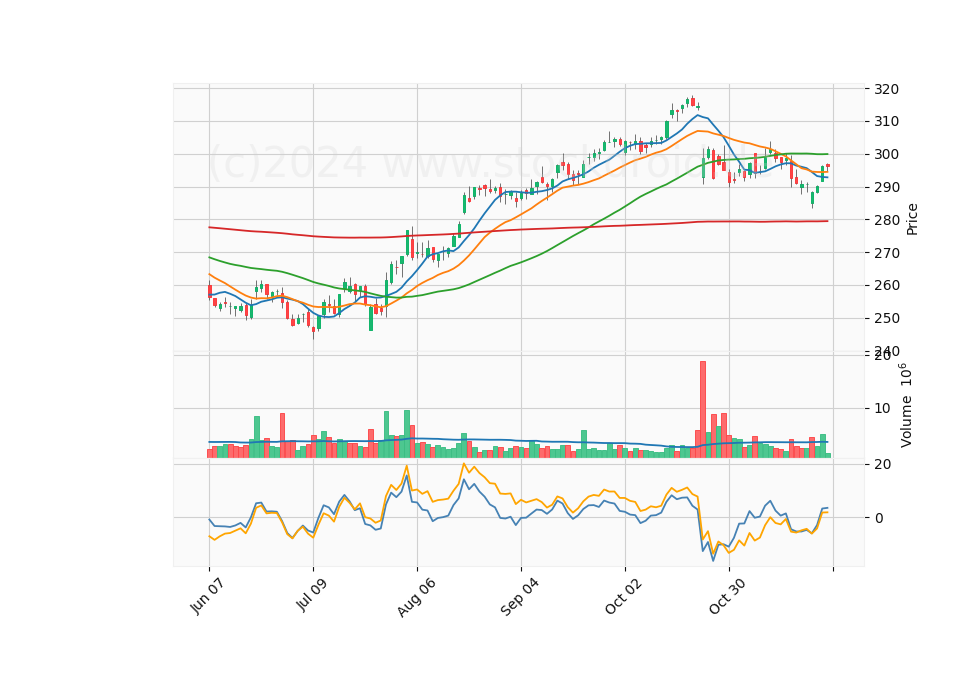Viewport: 960px width, 690px height.
Task: Click the Oct 30 date label
Action: click(727, 596)
